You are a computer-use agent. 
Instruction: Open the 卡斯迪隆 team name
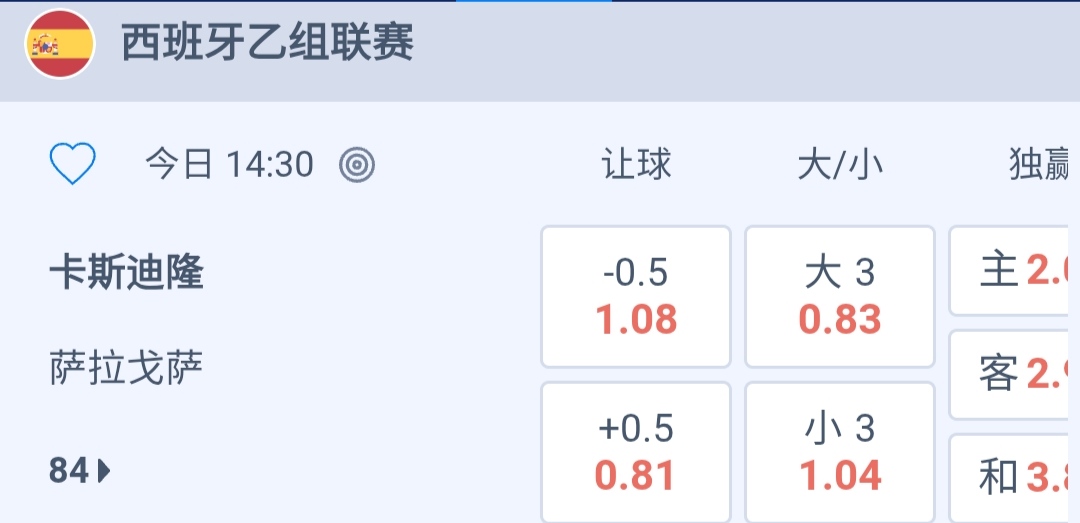(x=126, y=273)
